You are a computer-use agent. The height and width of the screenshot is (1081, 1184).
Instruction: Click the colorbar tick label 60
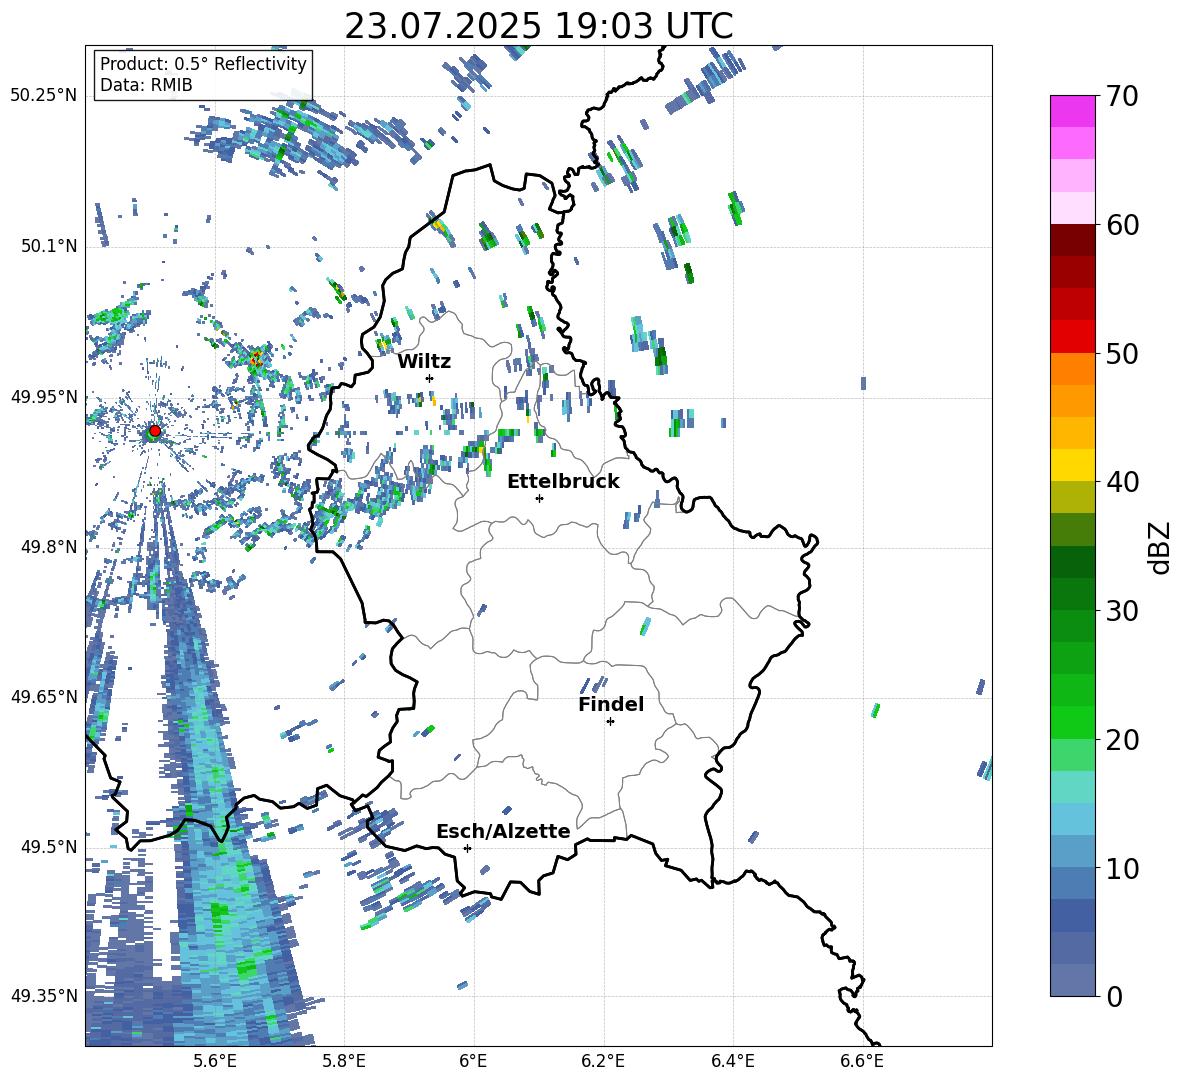point(1122,225)
